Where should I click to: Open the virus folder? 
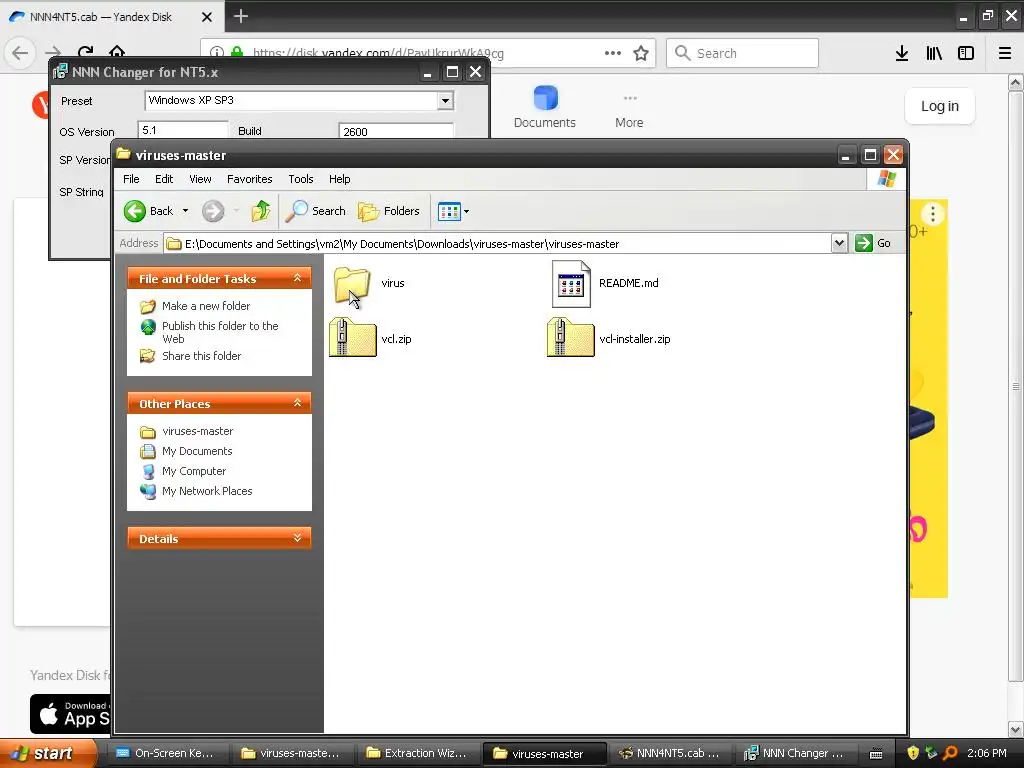click(x=353, y=283)
